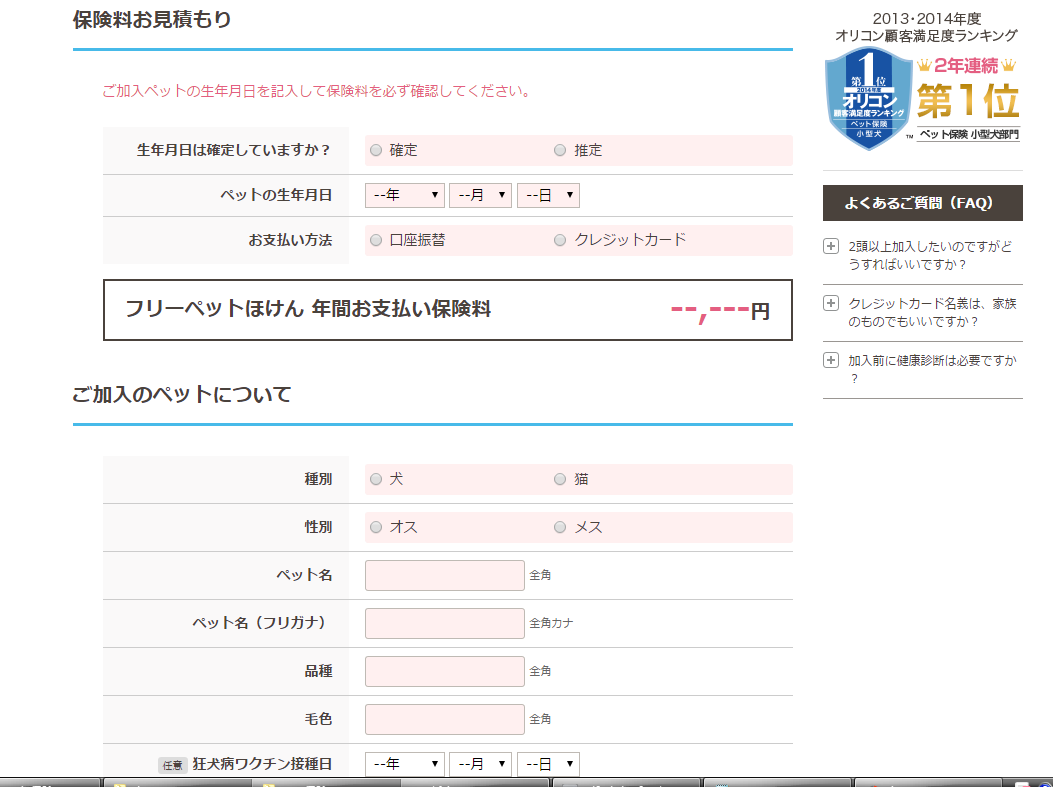Click the 品種 input field
Image resolution: width=1053 pixels, height=787 pixels.
445,672
